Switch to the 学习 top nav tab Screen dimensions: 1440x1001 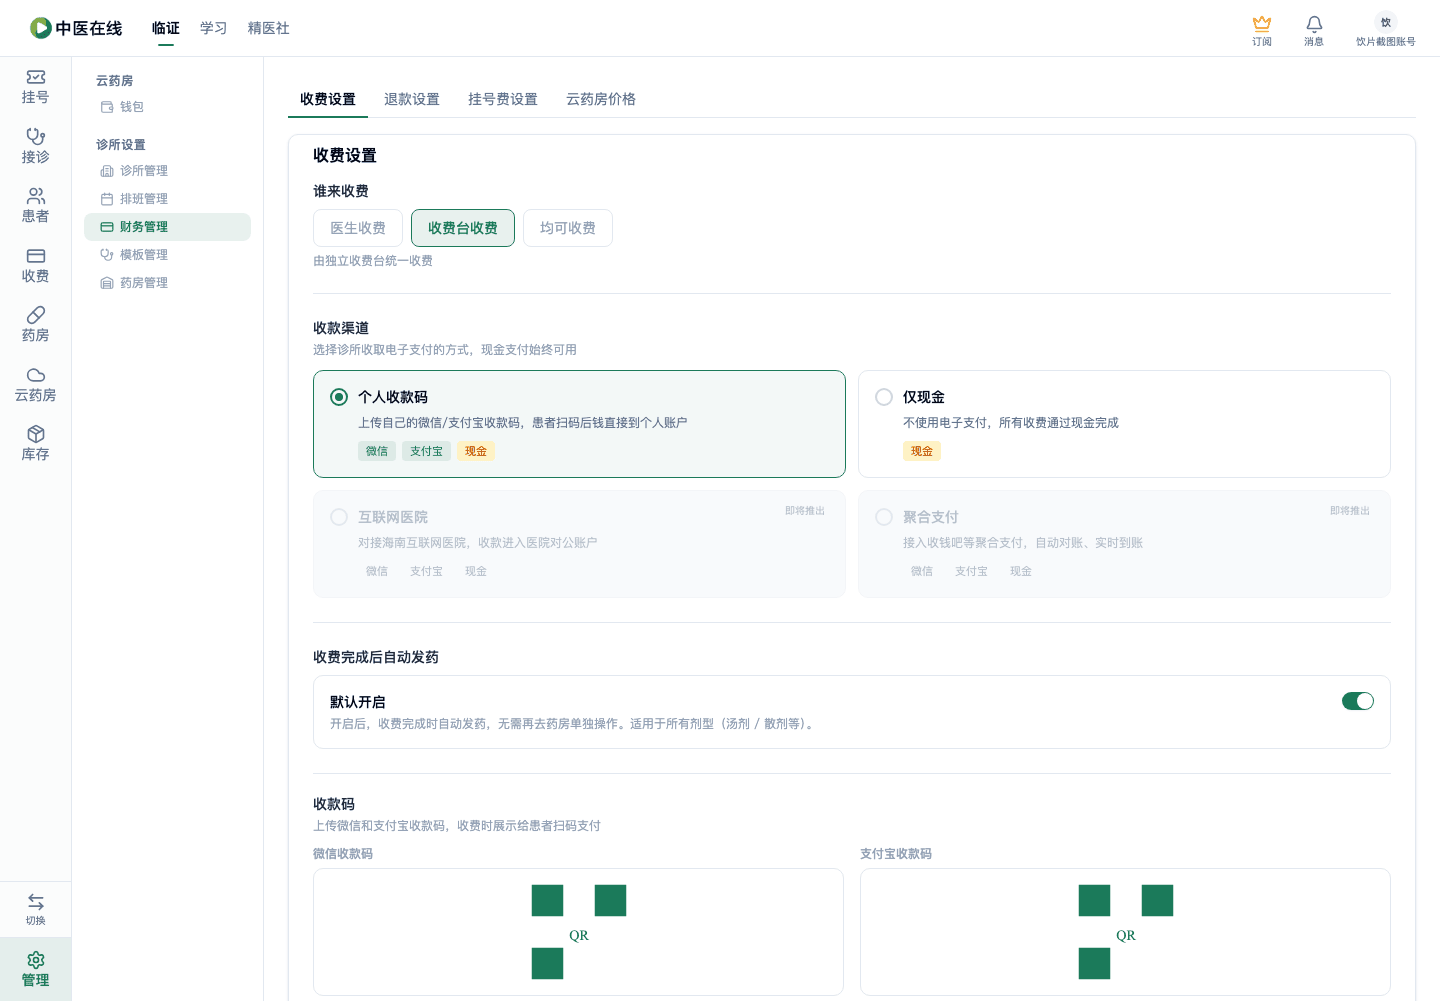tap(214, 28)
